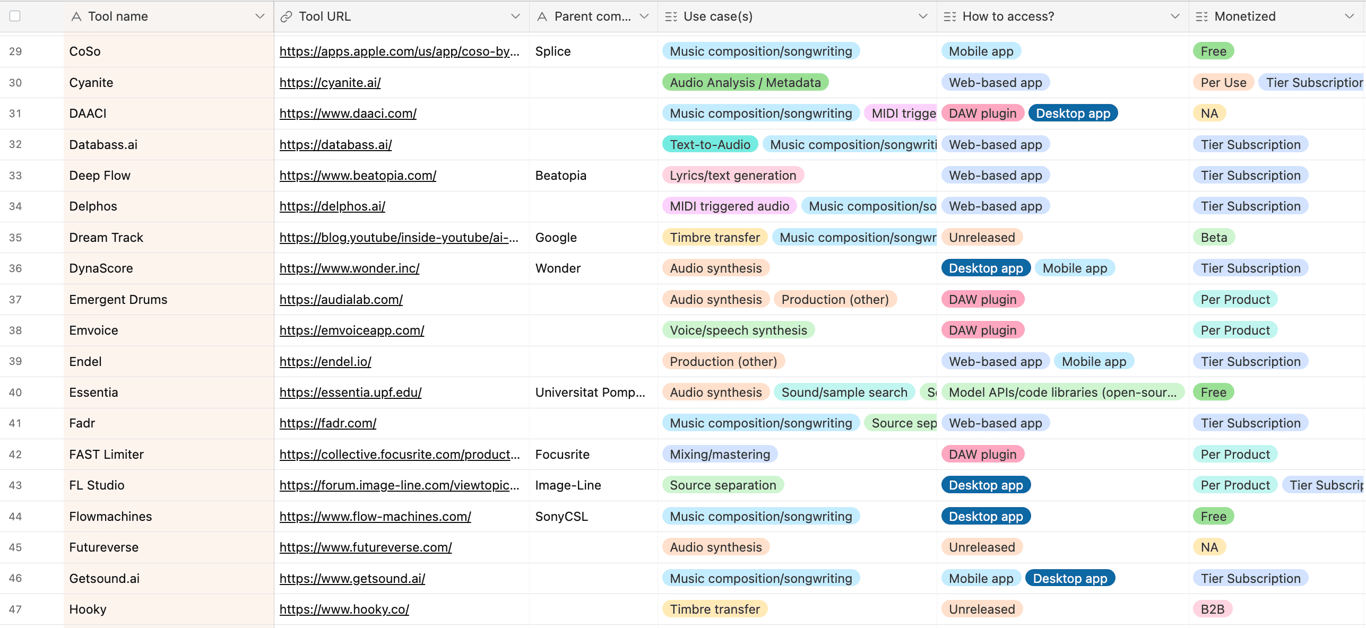Select the SonyCSL parent company cell
Screen dimensions: 1366x628
pos(594,516)
